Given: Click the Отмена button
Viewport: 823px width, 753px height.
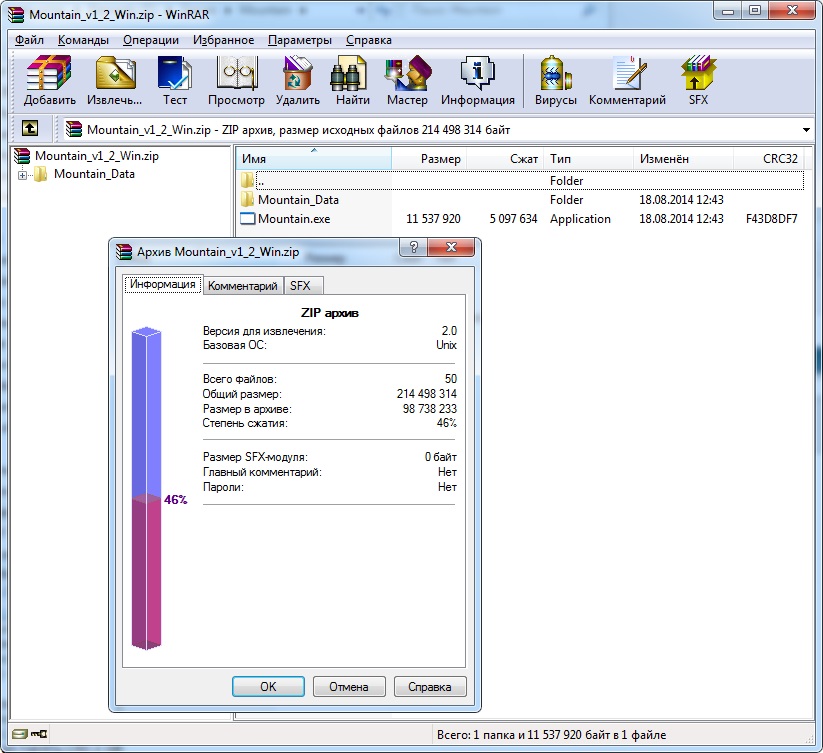Looking at the screenshot, I should coord(349,686).
